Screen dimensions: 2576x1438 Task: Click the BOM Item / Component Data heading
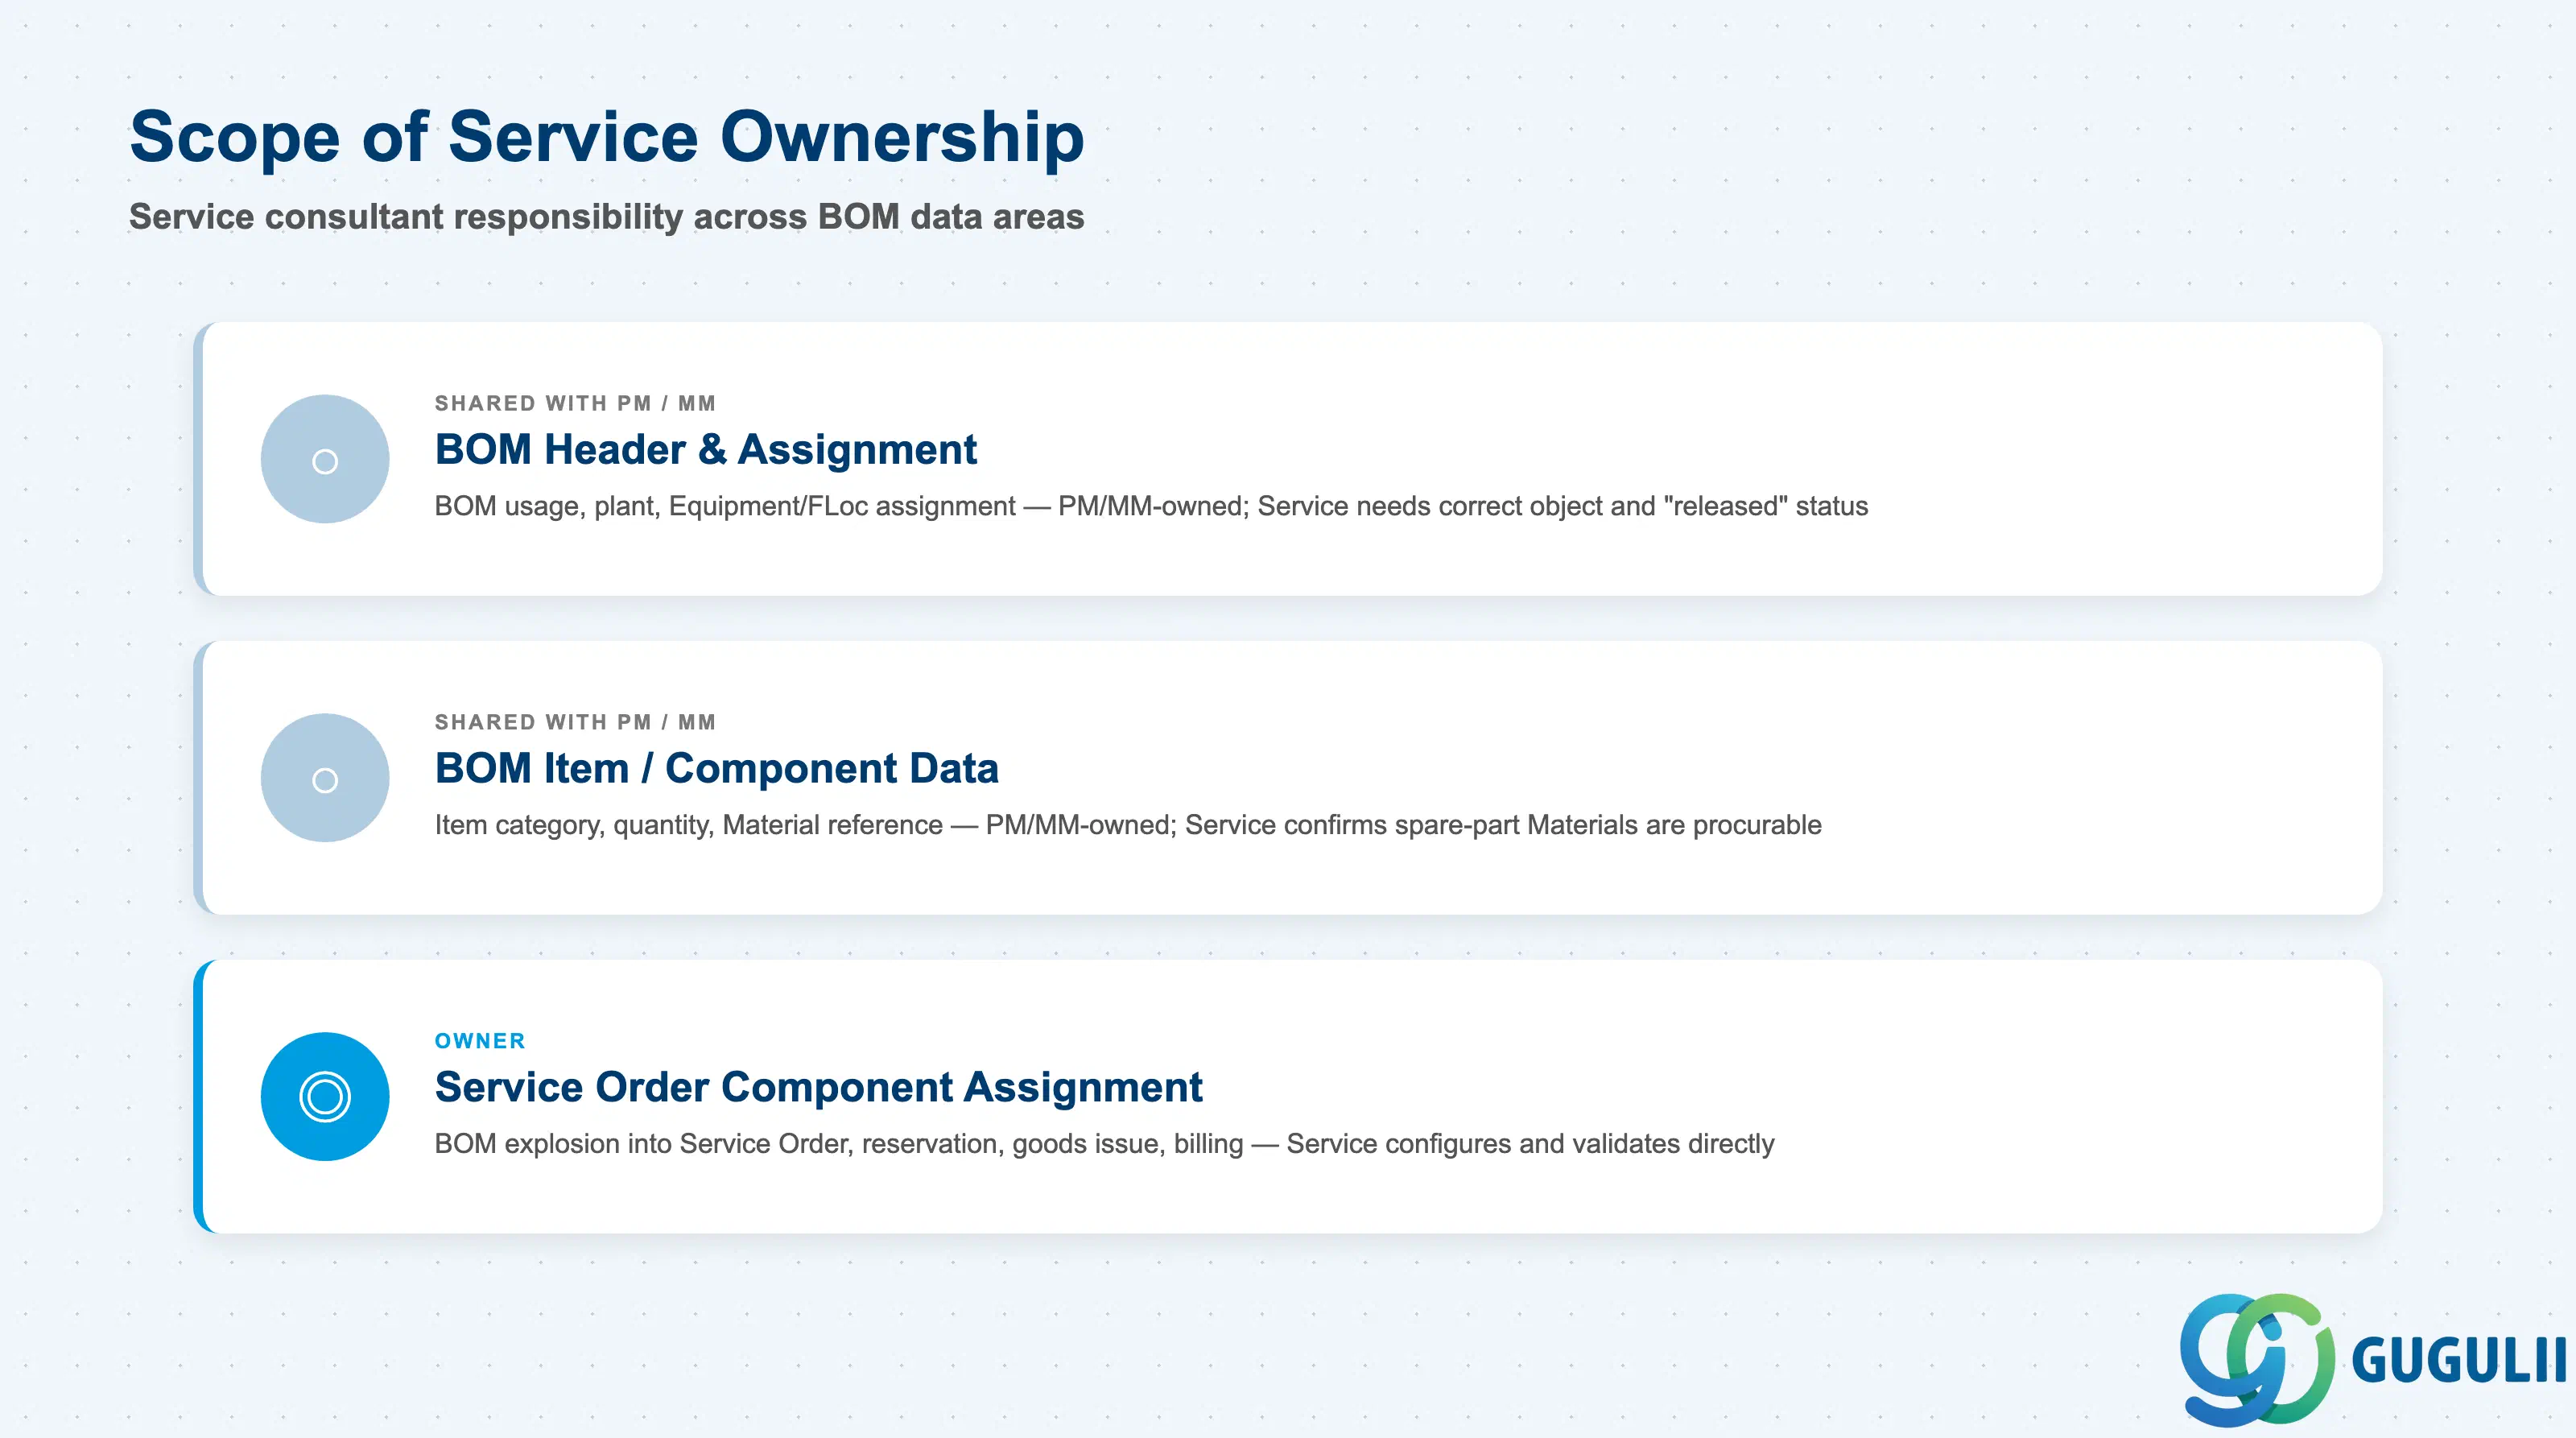click(717, 769)
